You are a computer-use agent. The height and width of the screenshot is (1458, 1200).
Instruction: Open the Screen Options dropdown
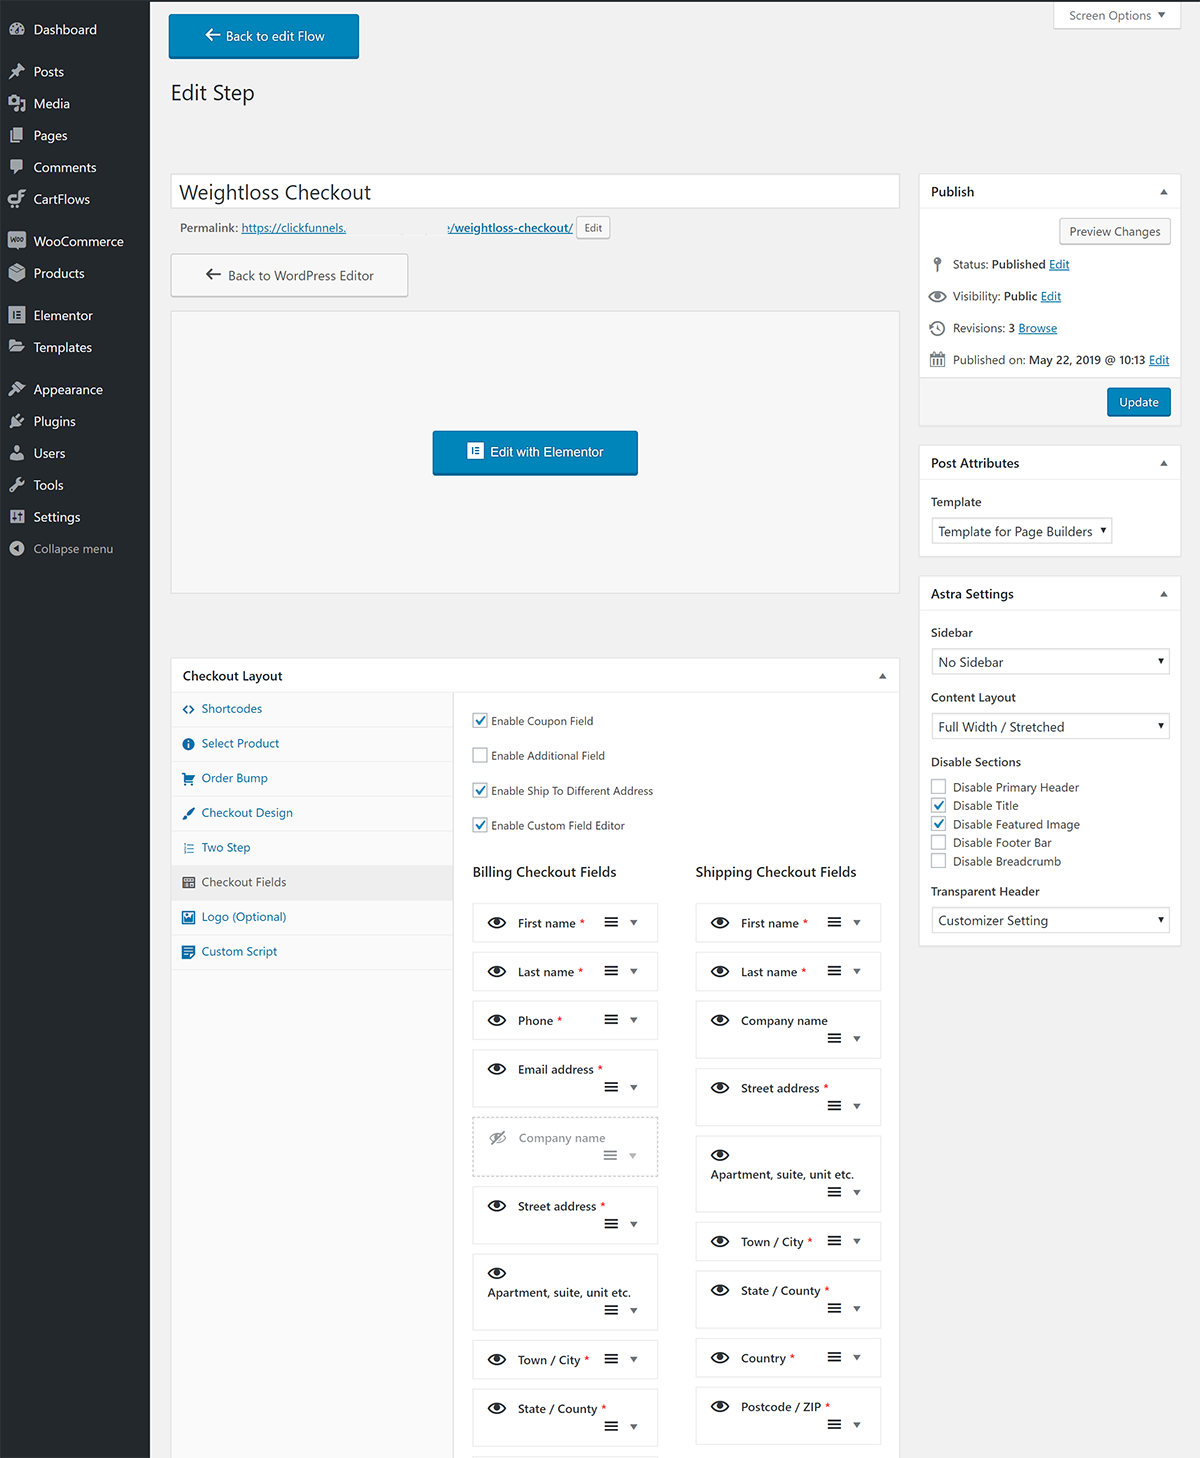click(1117, 16)
